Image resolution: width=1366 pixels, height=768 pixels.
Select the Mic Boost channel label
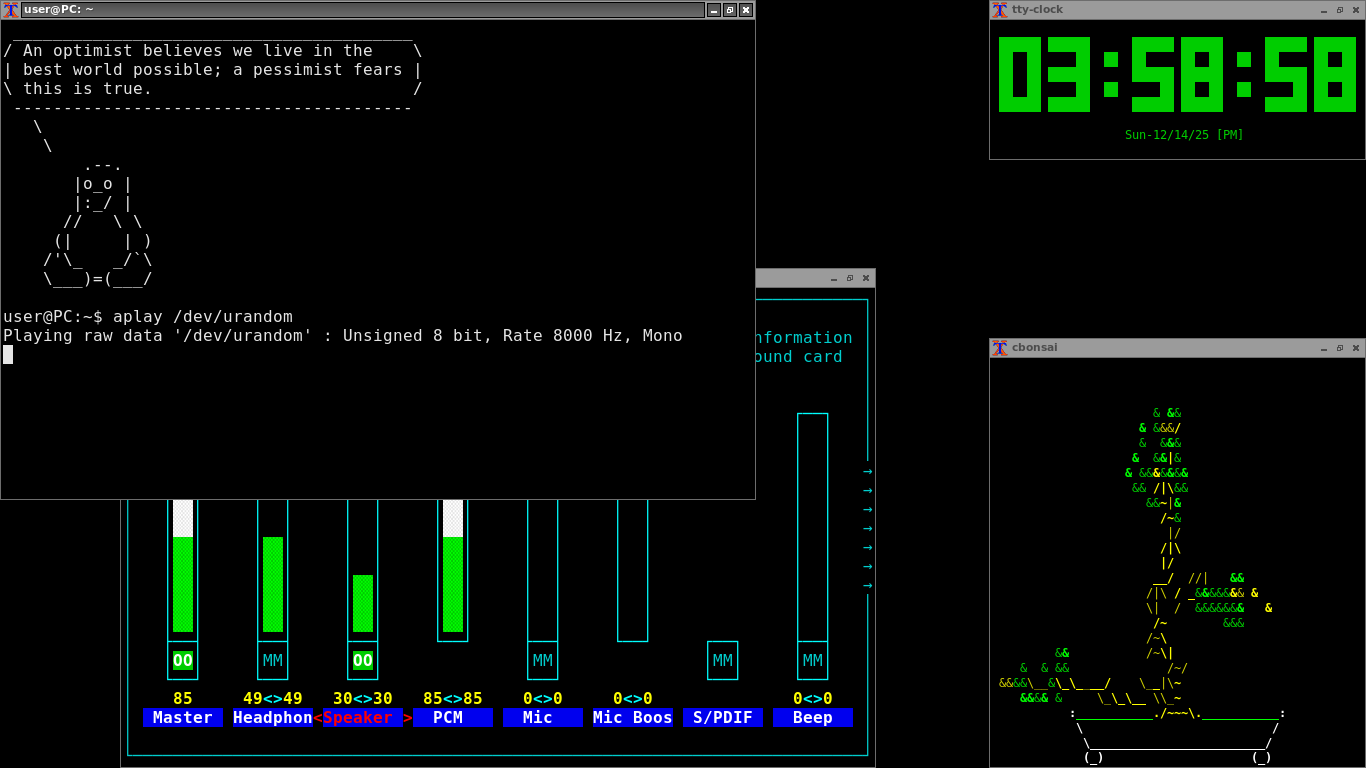[633, 718]
